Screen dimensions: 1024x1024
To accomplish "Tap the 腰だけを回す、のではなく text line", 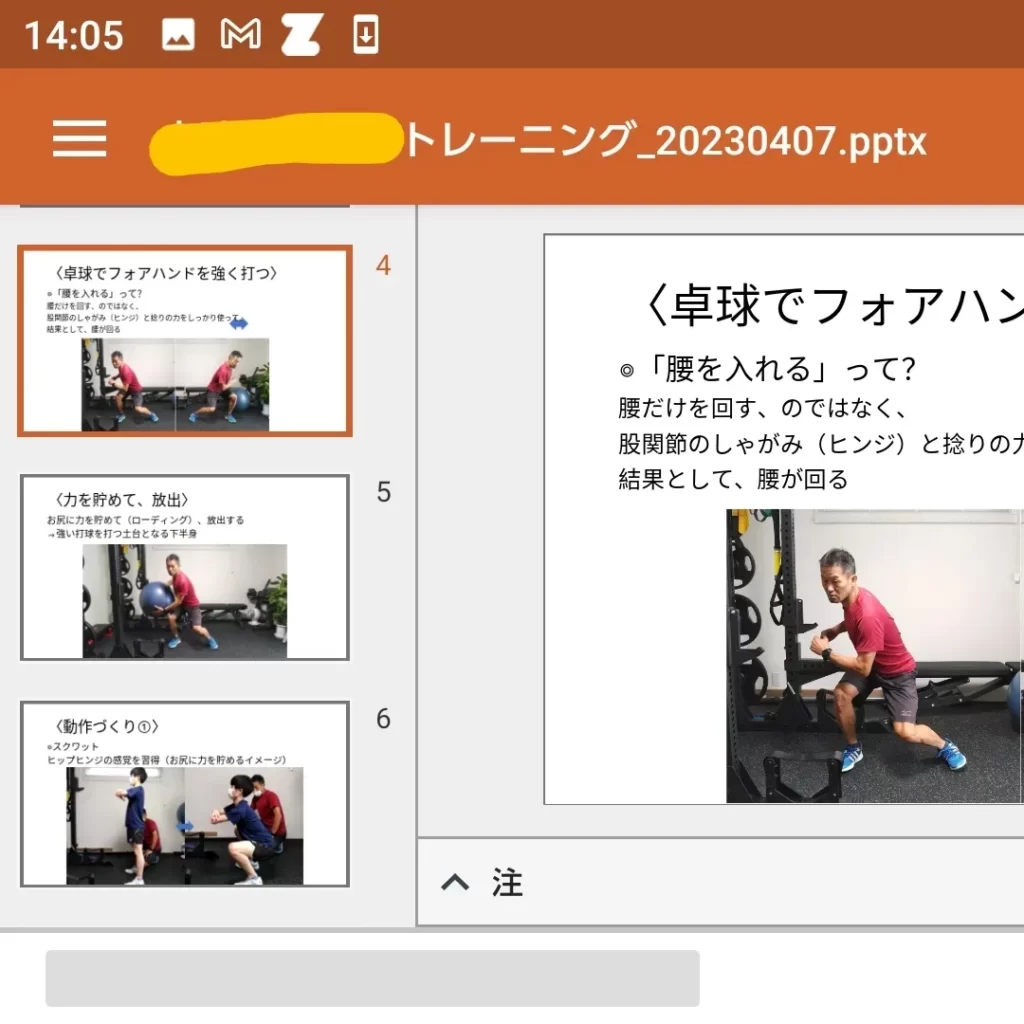I will (762, 408).
